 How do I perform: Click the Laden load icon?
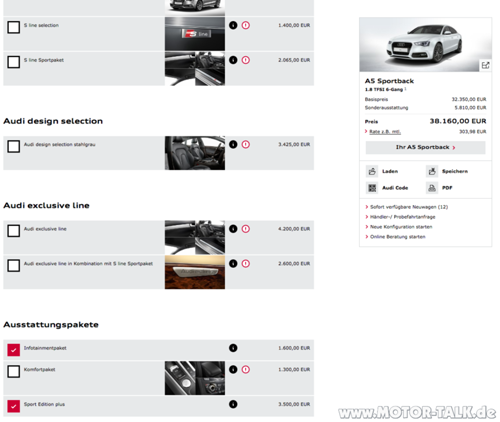[372, 171]
